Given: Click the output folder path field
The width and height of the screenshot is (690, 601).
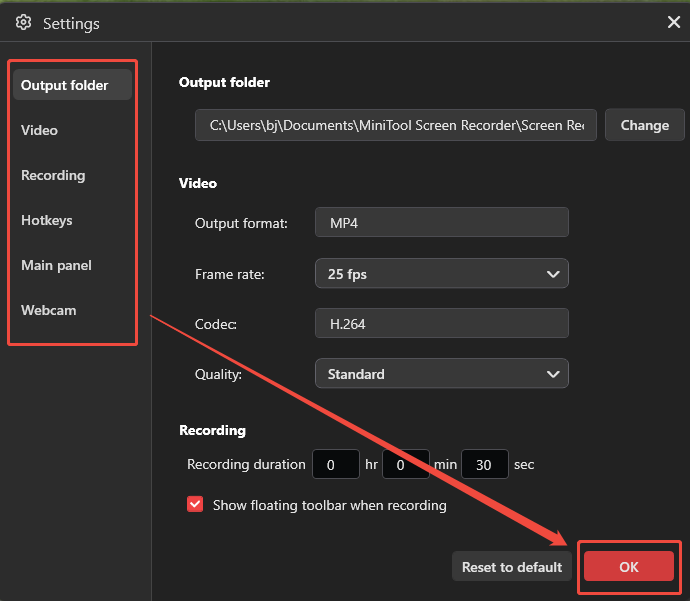Looking at the screenshot, I should tap(396, 125).
